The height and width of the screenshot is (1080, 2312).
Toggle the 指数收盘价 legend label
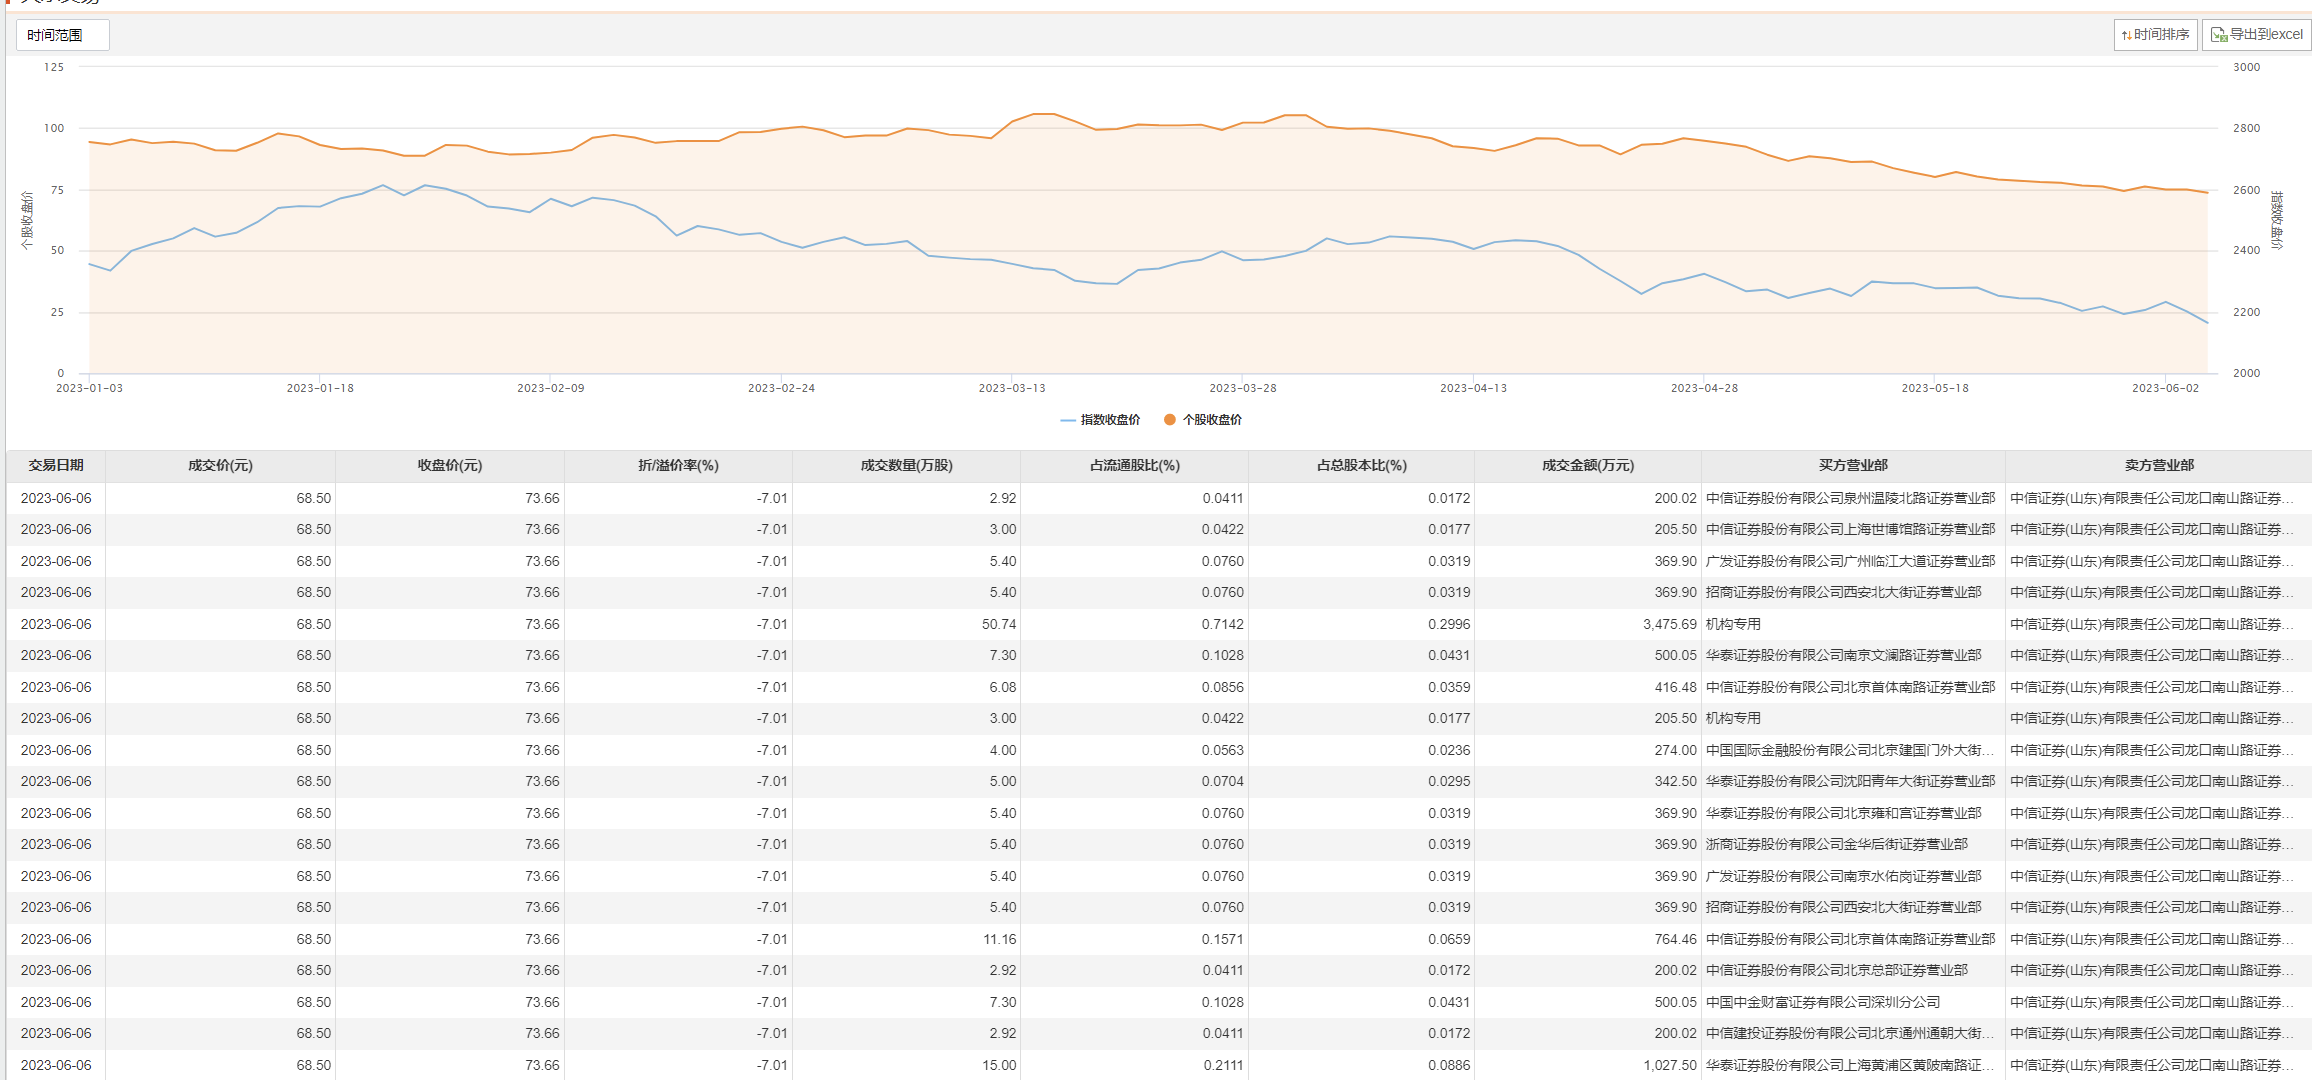[1110, 420]
